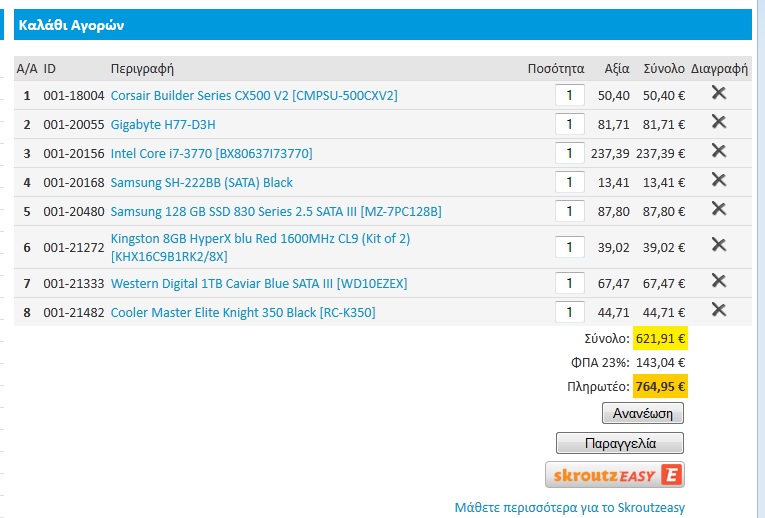Delete Cooler Master Elite Knight 350 row
The width and height of the screenshot is (765, 518).
click(719, 310)
